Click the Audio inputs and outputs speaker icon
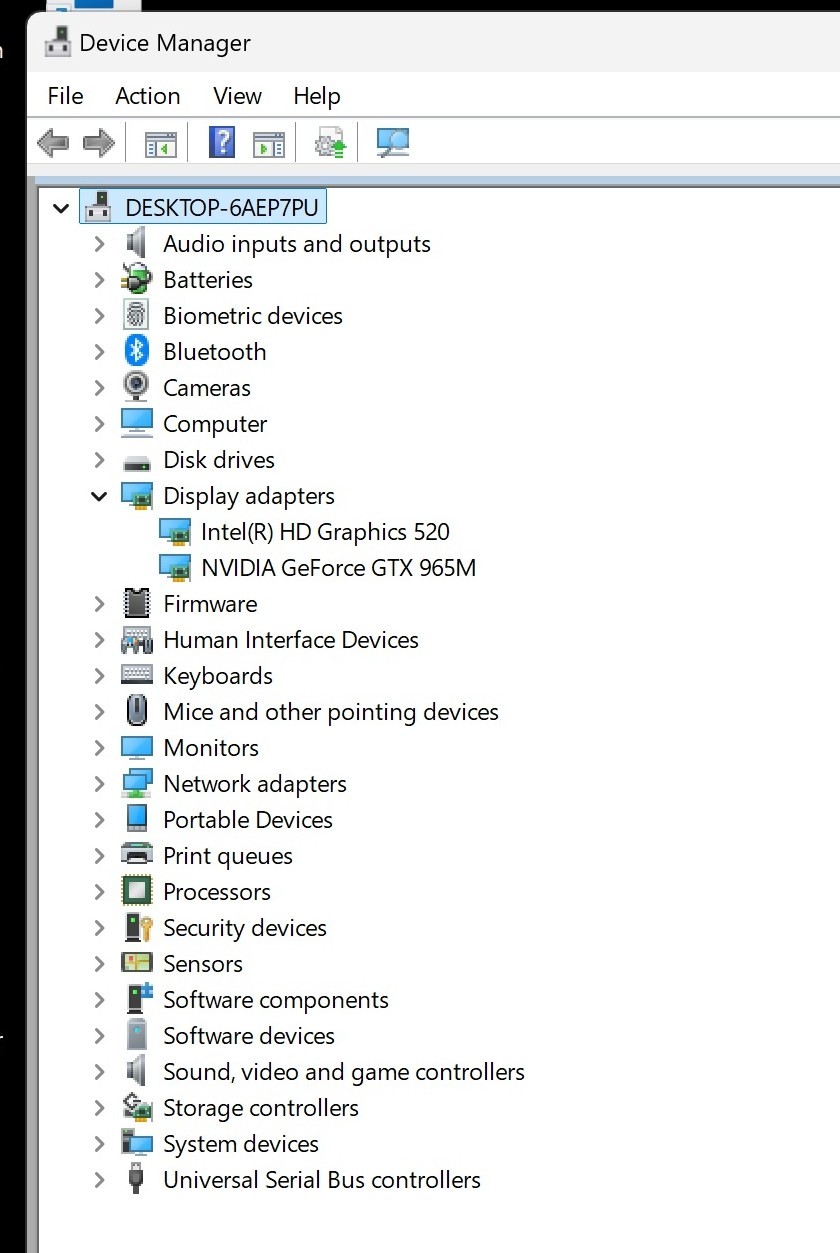The image size is (840, 1253). click(x=137, y=243)
